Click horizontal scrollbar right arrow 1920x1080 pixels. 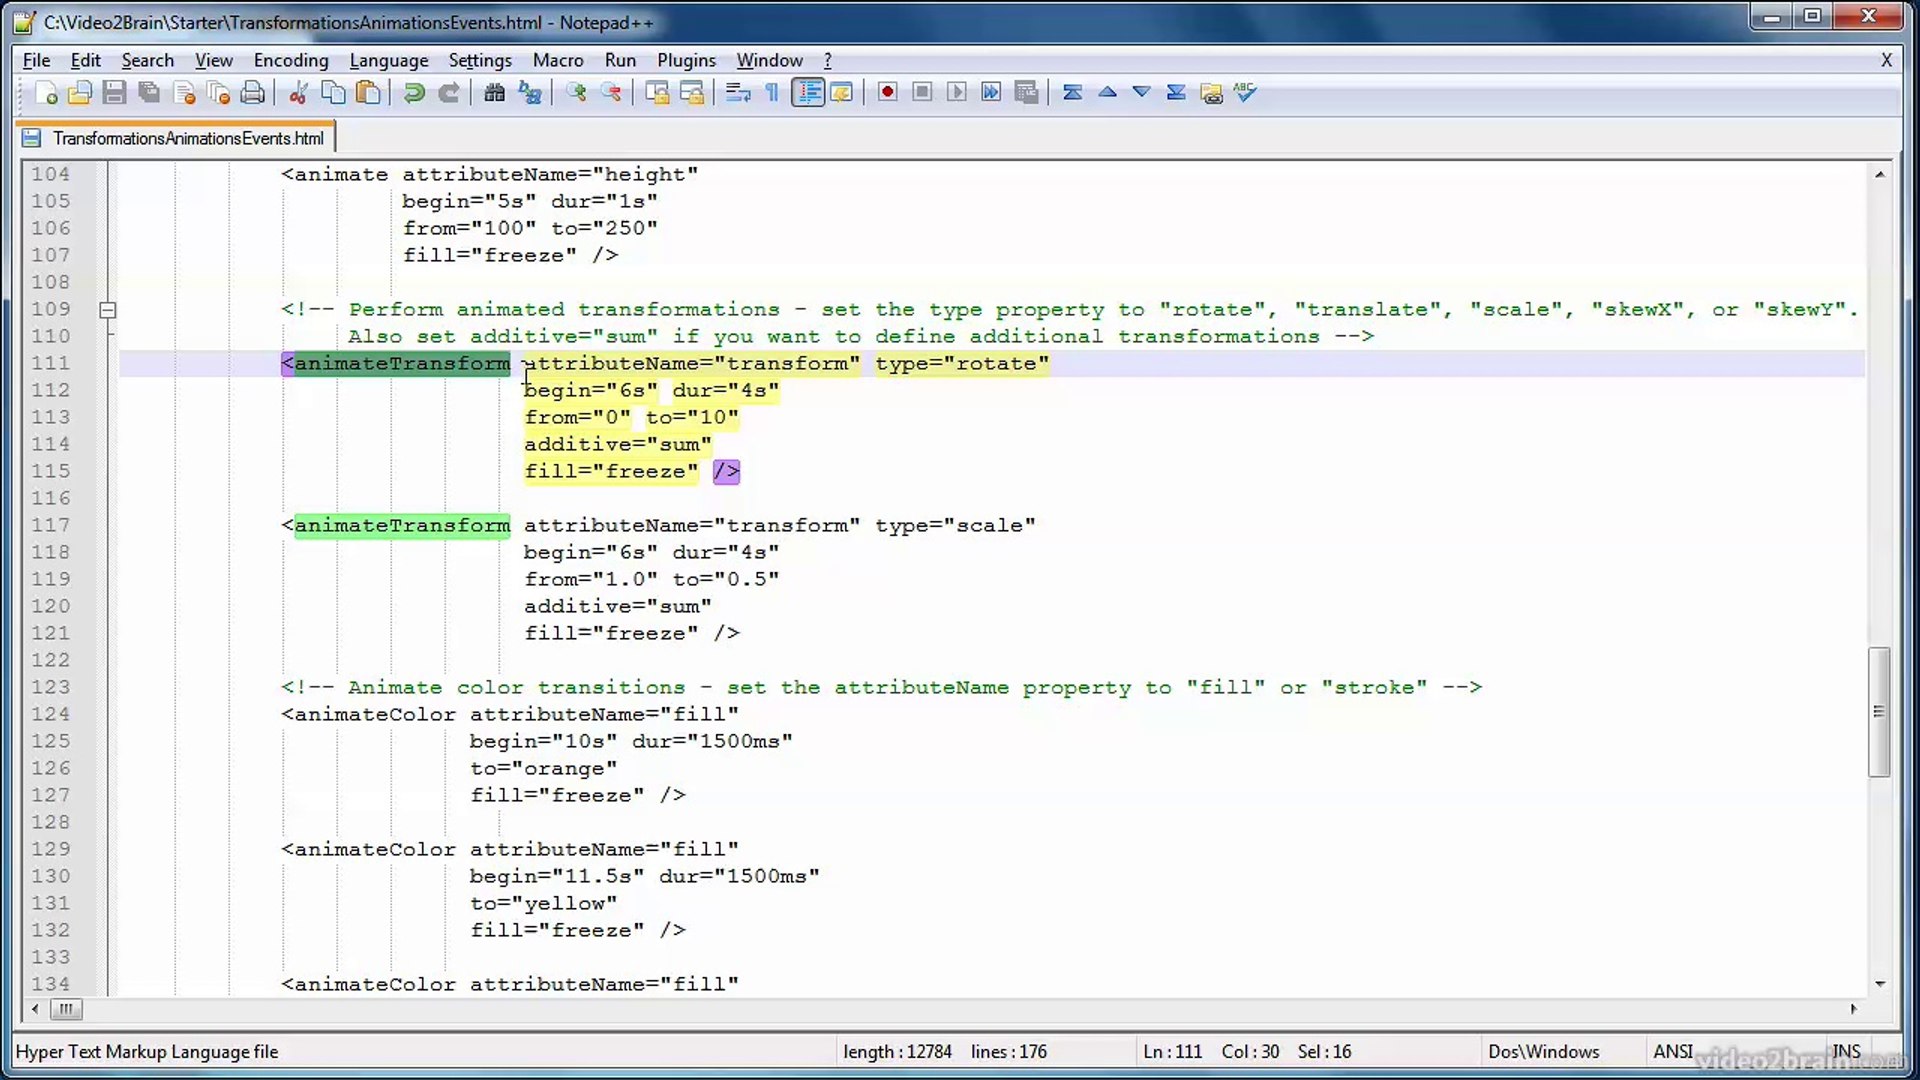tap(1853, 1008)
